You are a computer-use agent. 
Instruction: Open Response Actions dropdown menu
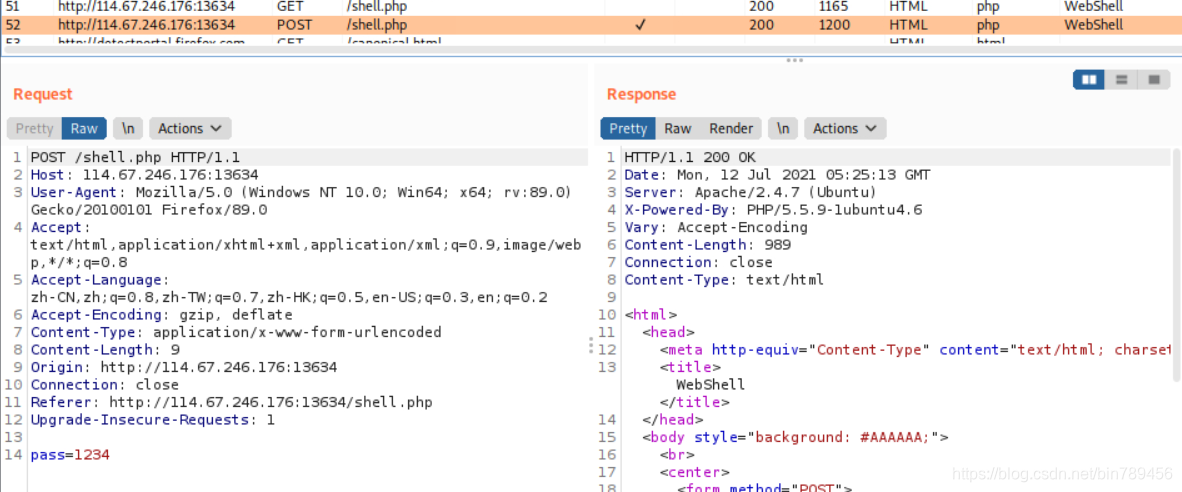click(845, 128)
